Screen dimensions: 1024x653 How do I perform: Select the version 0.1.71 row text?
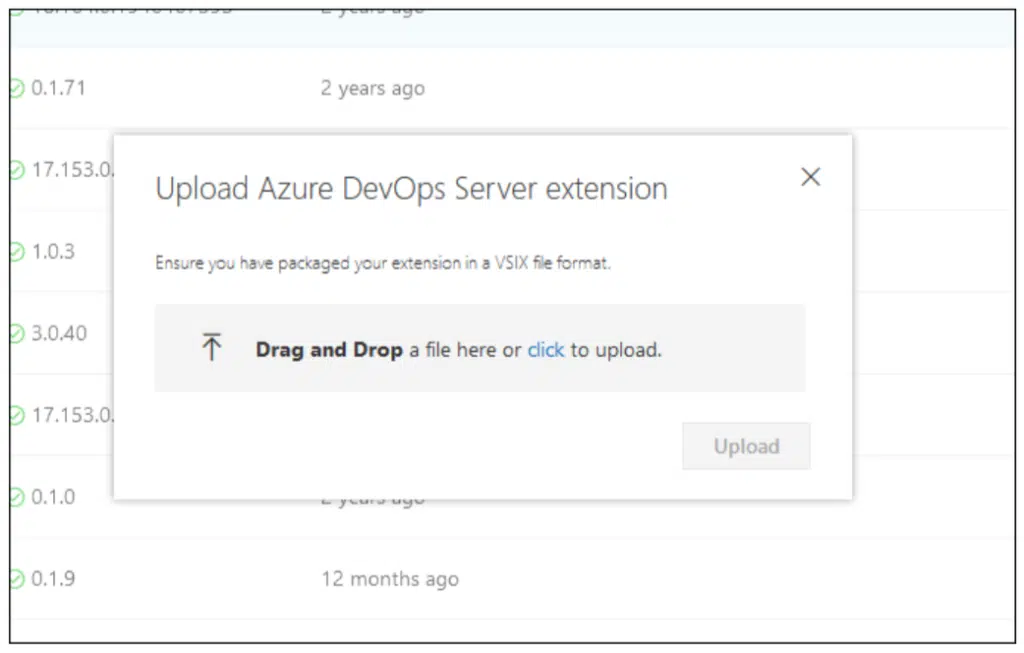59,88
